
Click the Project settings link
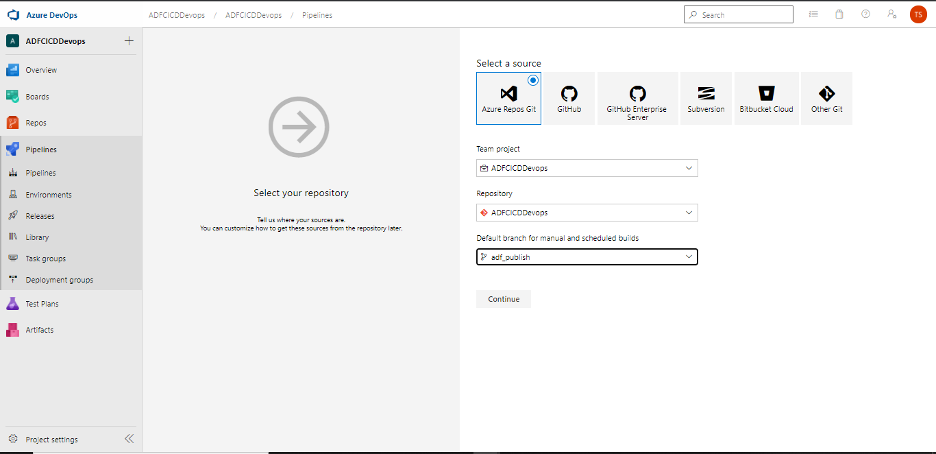[x=51, y=440]
